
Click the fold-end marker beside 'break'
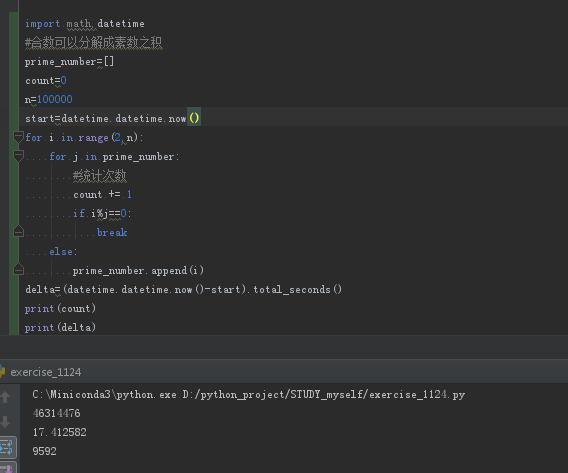click(18, 232)
